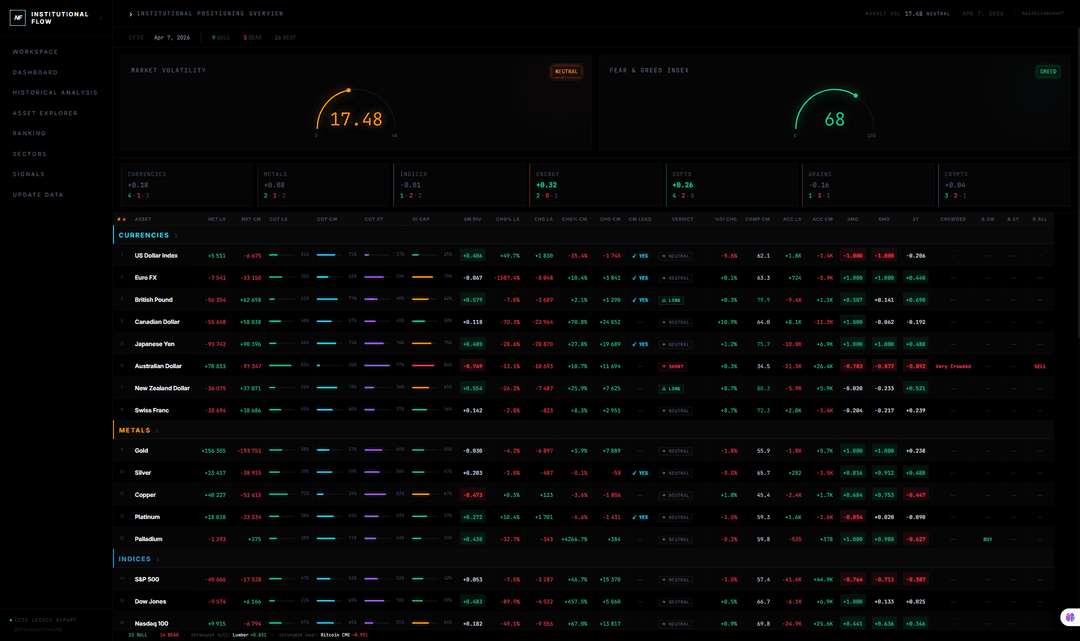Viewport: 1080px width, 641px height.
Task: Collapse the CURRENCIES group header
Action: click(x=583, y=235)
